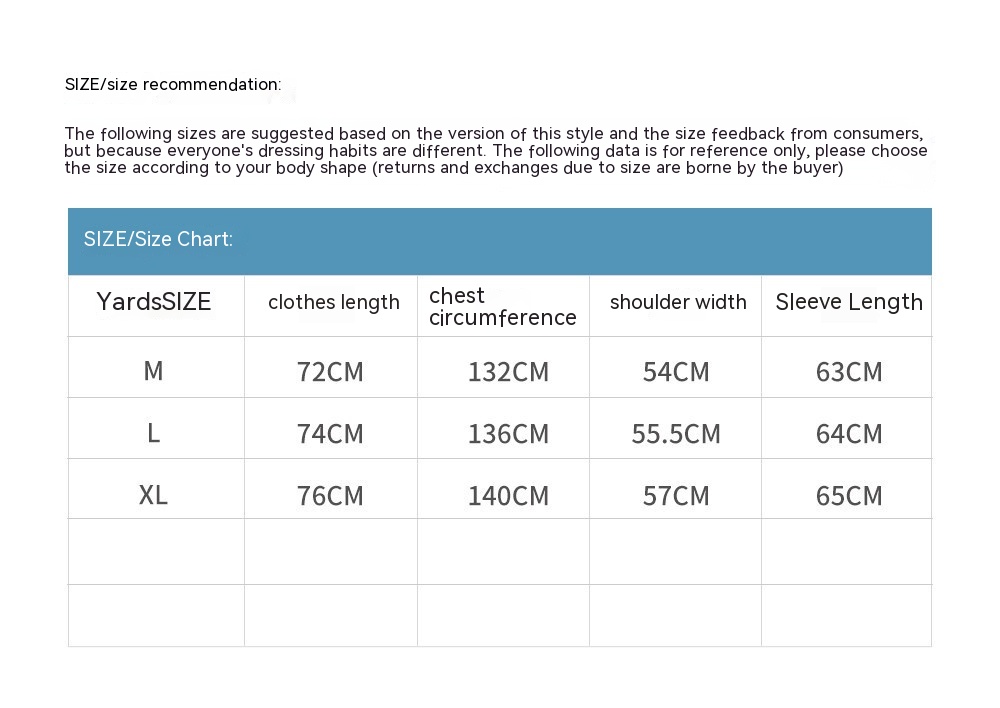Viewport: 1000px width, 708px height.
Task: Click the 65CM sleeve length cell
Action: tap(849, 496)
